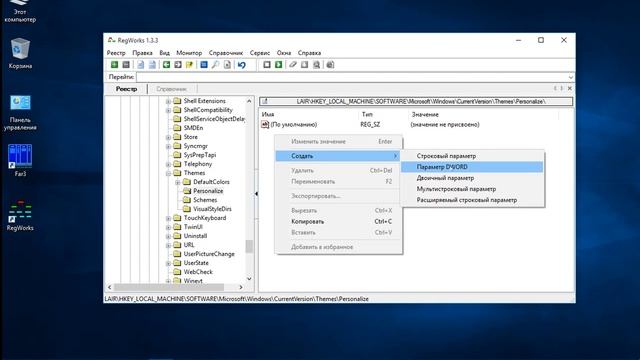Click the green plus toolbar icon
The height and width of the screenshot is (360, 640).
point(114,64)
